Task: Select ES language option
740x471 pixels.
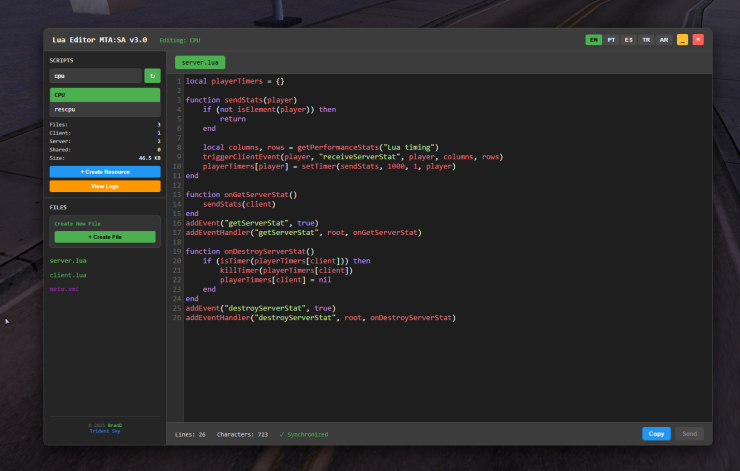Action: [x=628, y=39]
